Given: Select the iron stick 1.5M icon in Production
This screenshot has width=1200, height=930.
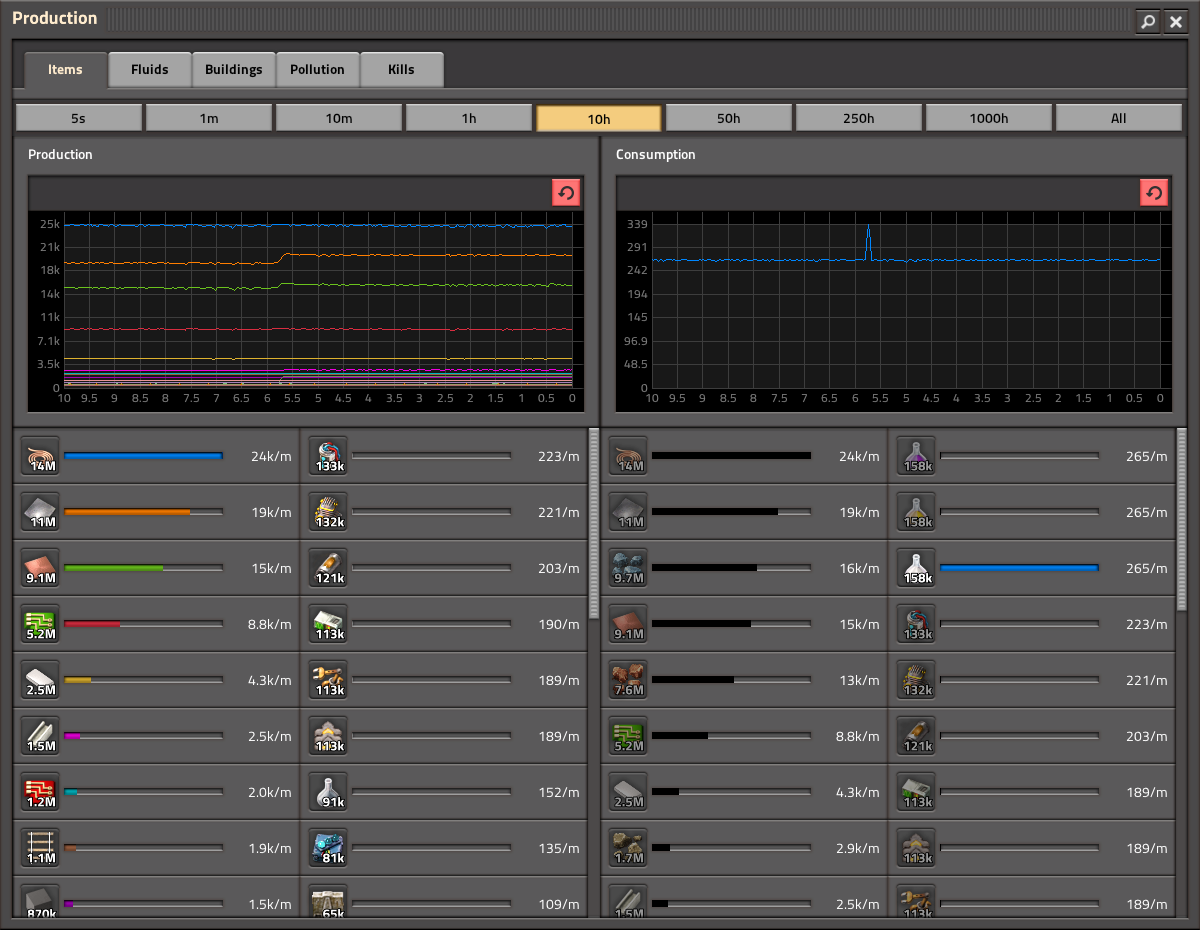Looking at the screenshot, I should 42,736.
